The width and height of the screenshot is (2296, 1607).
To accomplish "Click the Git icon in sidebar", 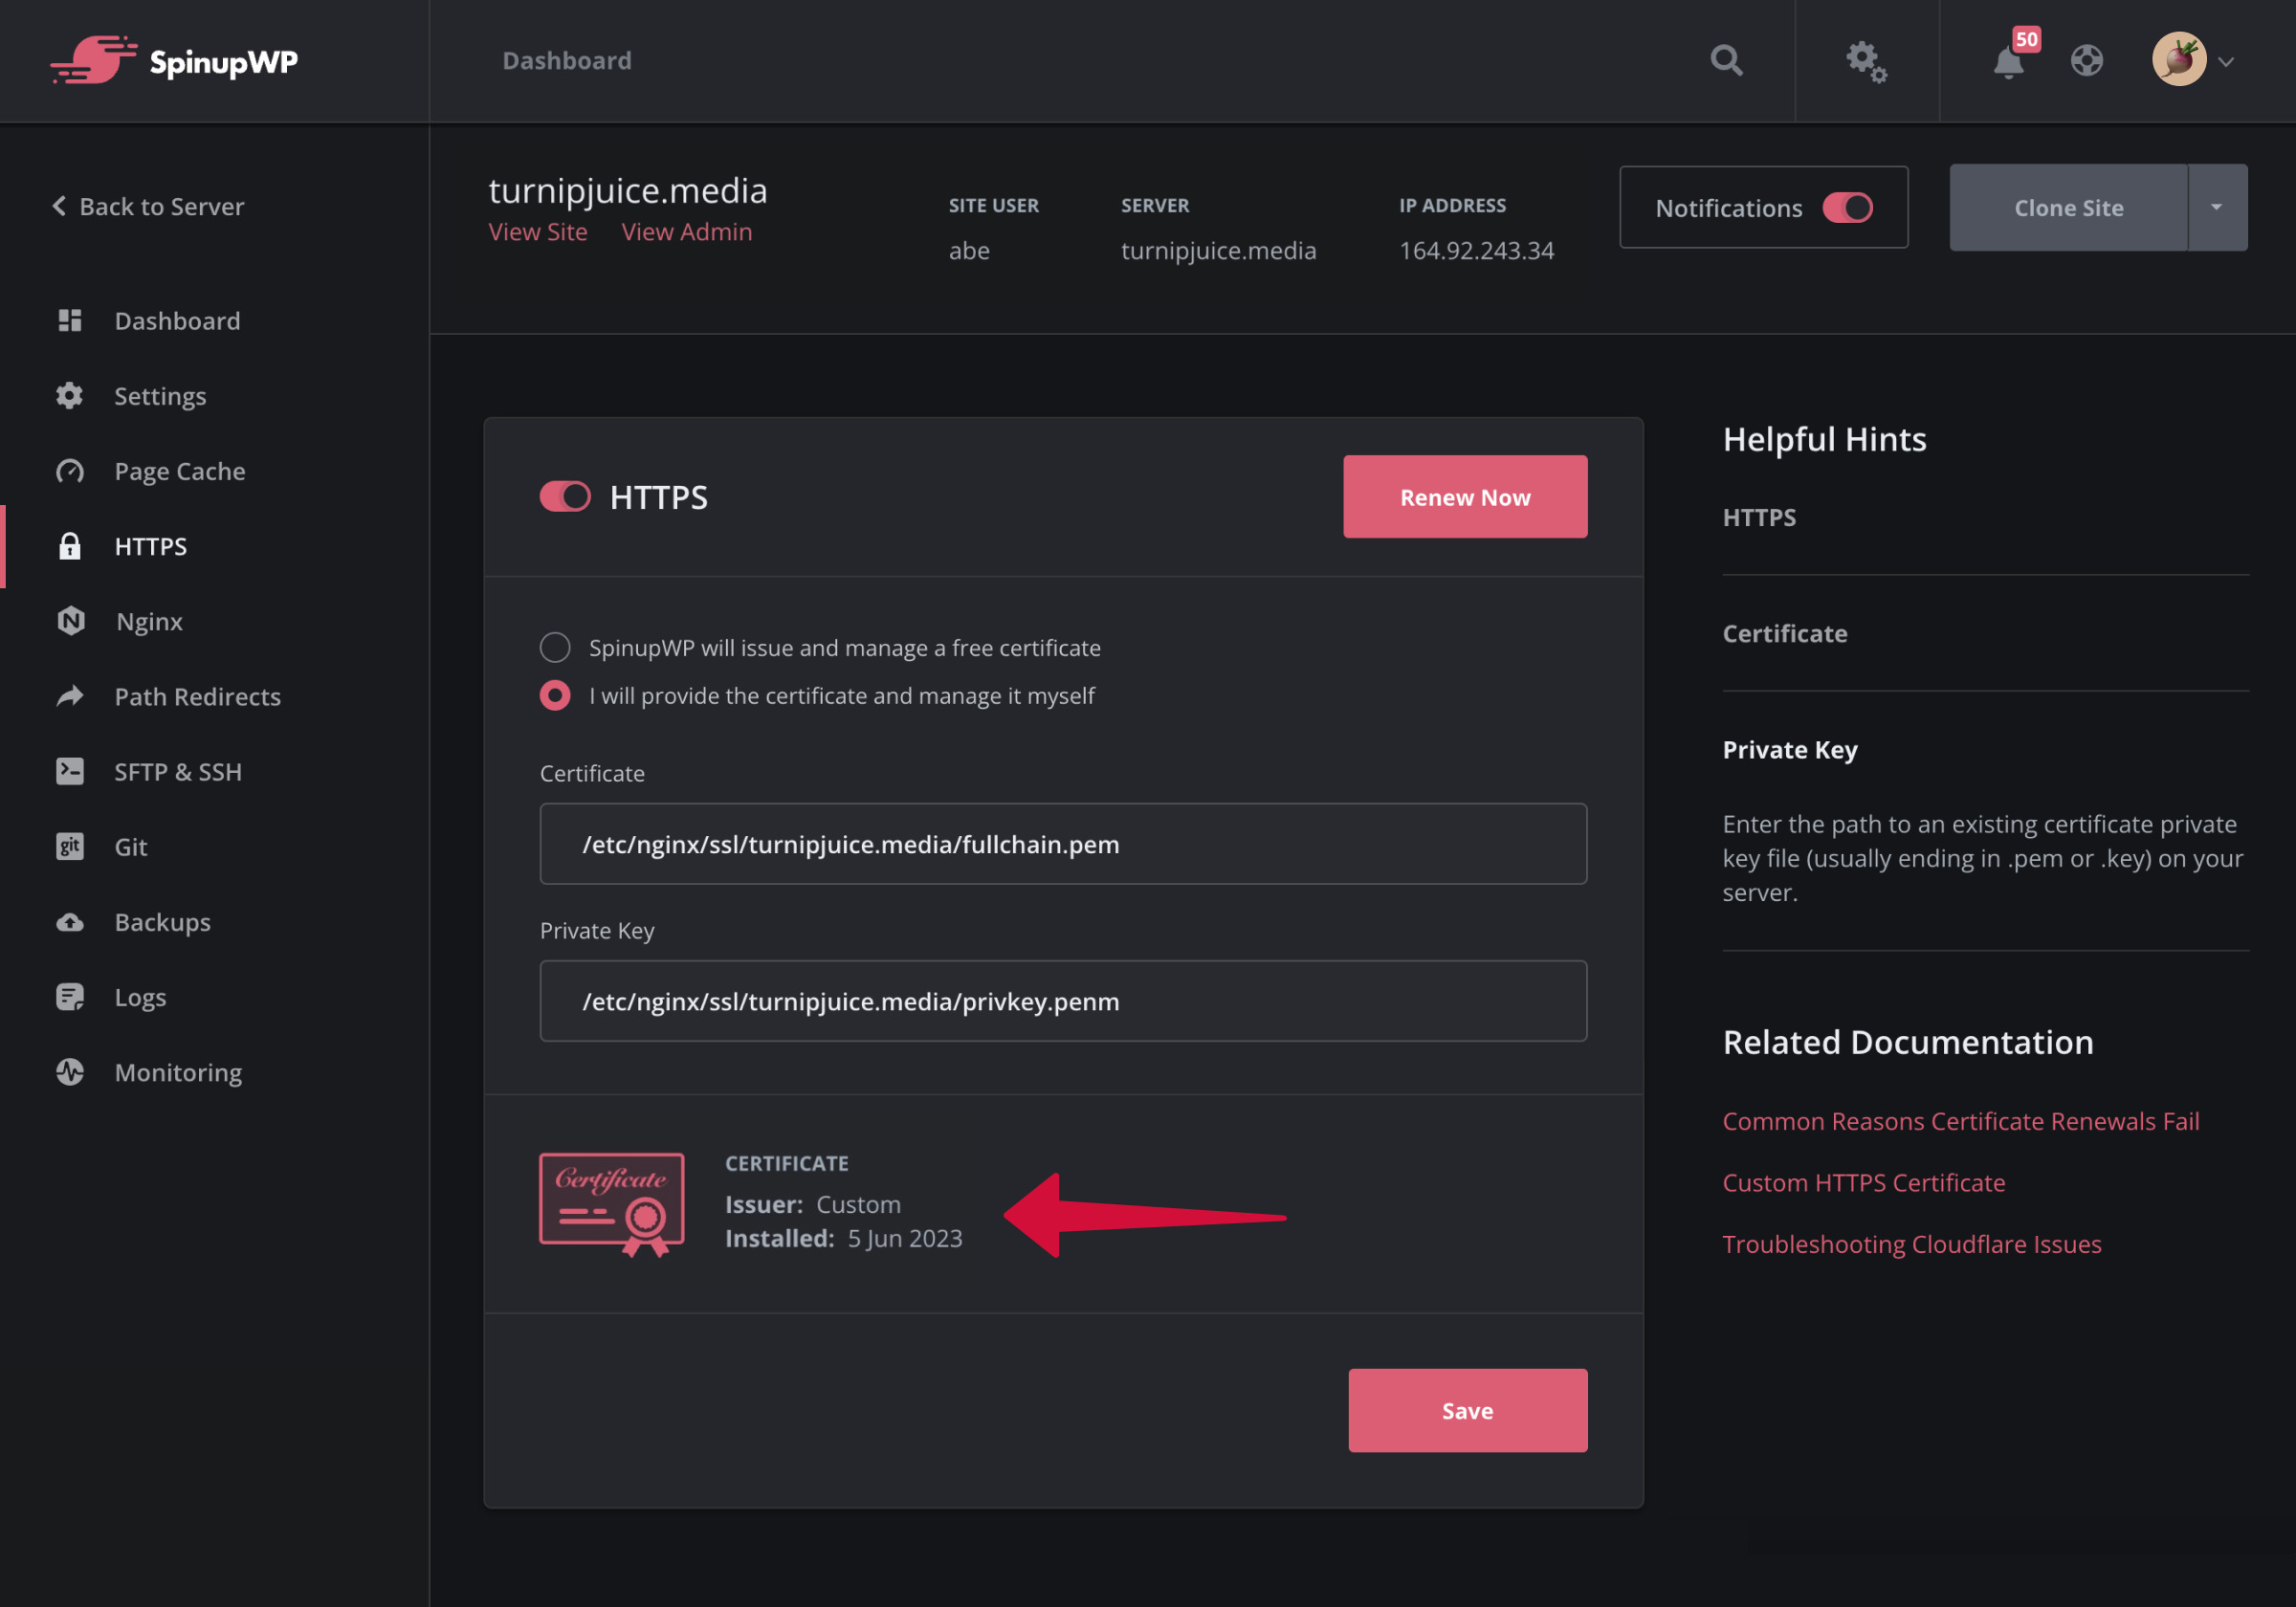I will tap(70, 846).
